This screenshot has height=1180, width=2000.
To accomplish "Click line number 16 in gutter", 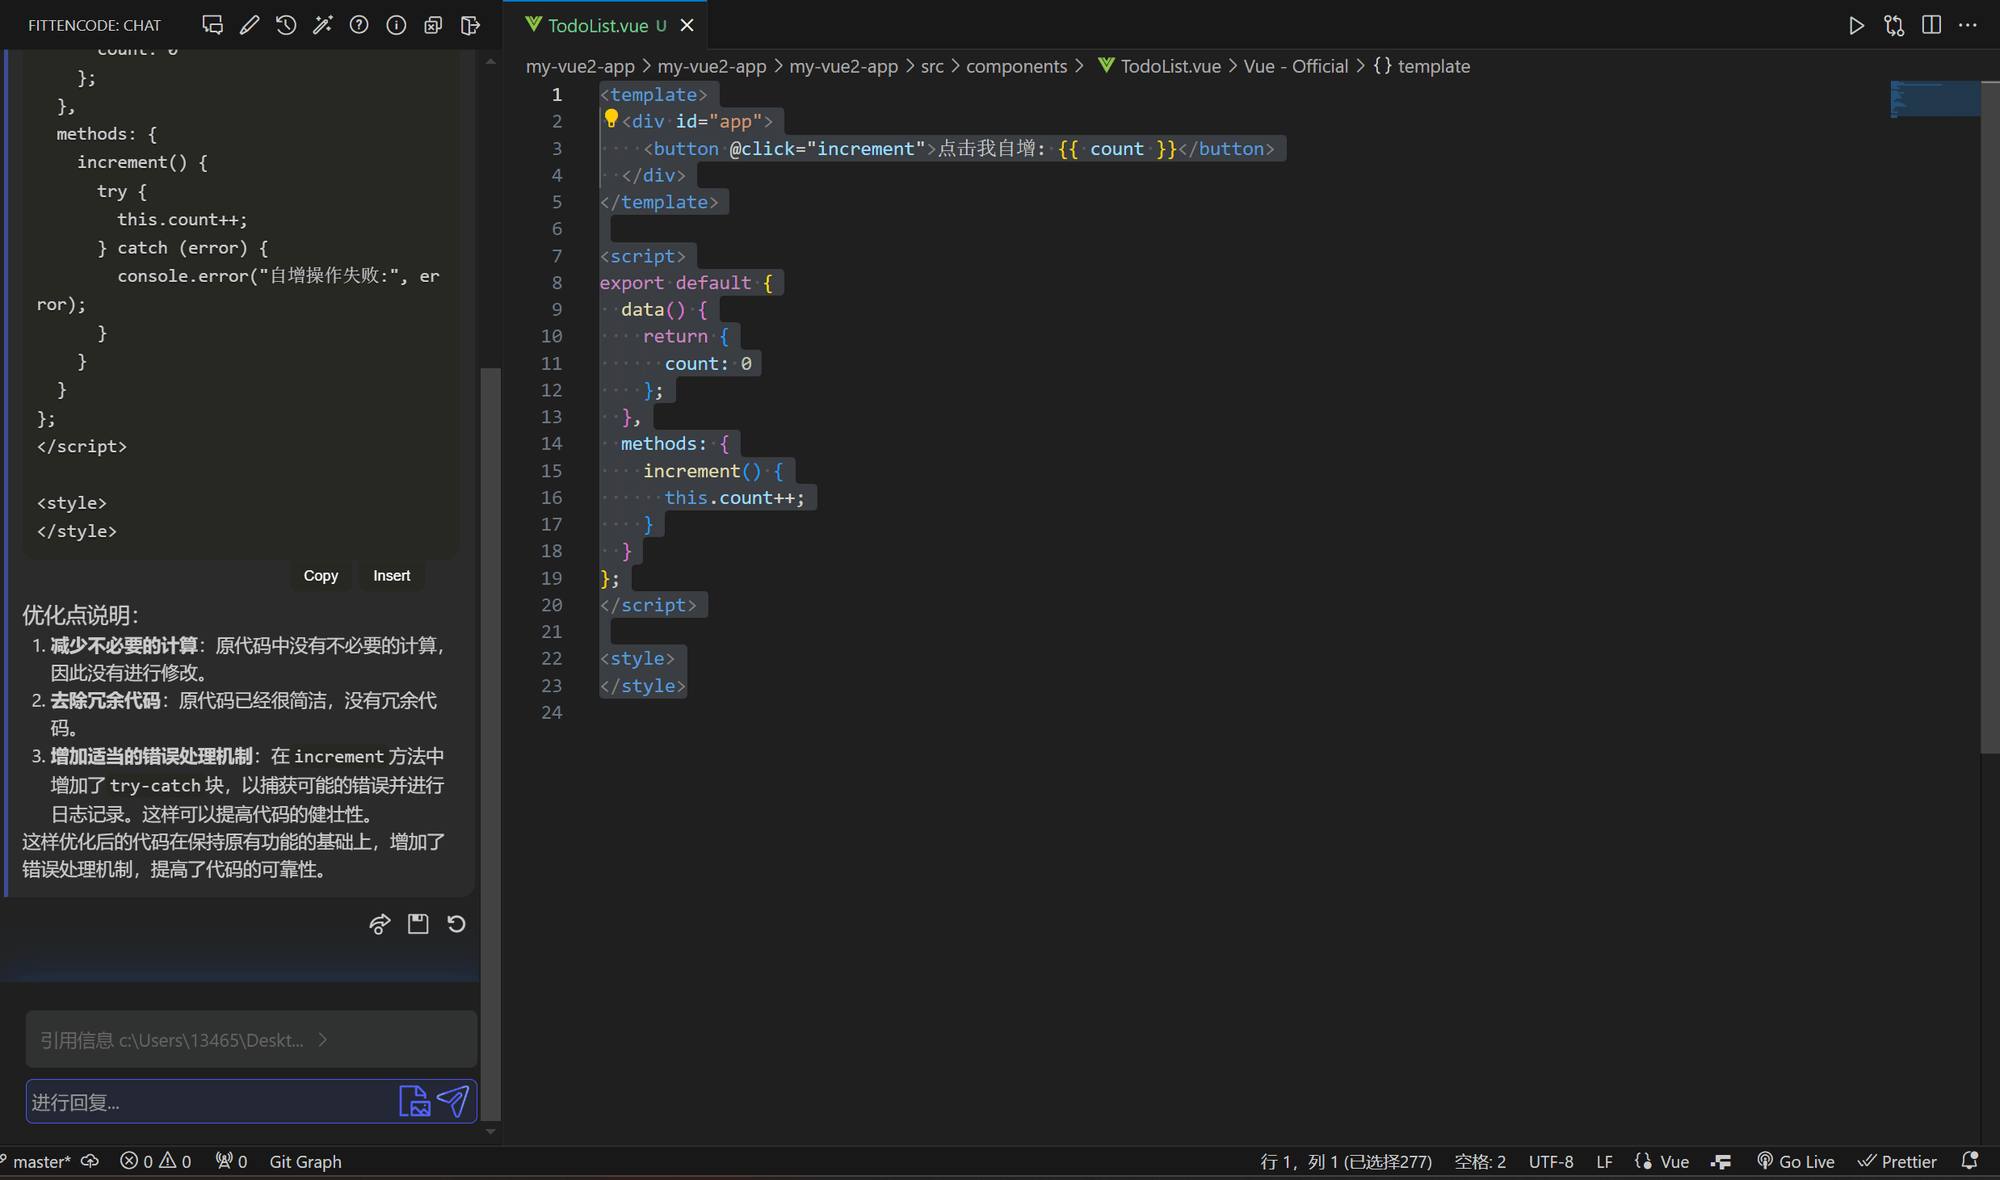I will [x=551, y=497].
